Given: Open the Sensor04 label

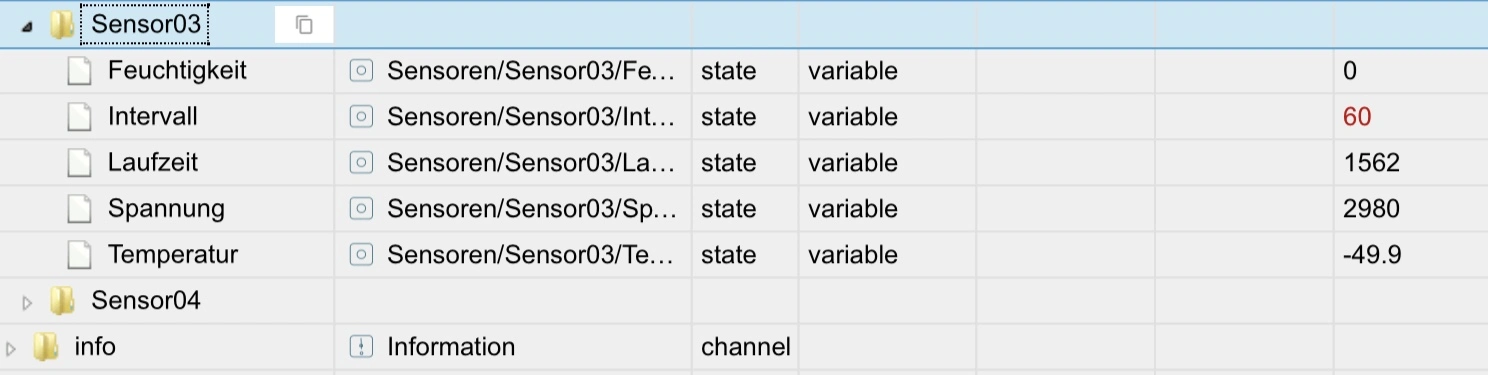Looking at the screenshot, I should [146, 300].
